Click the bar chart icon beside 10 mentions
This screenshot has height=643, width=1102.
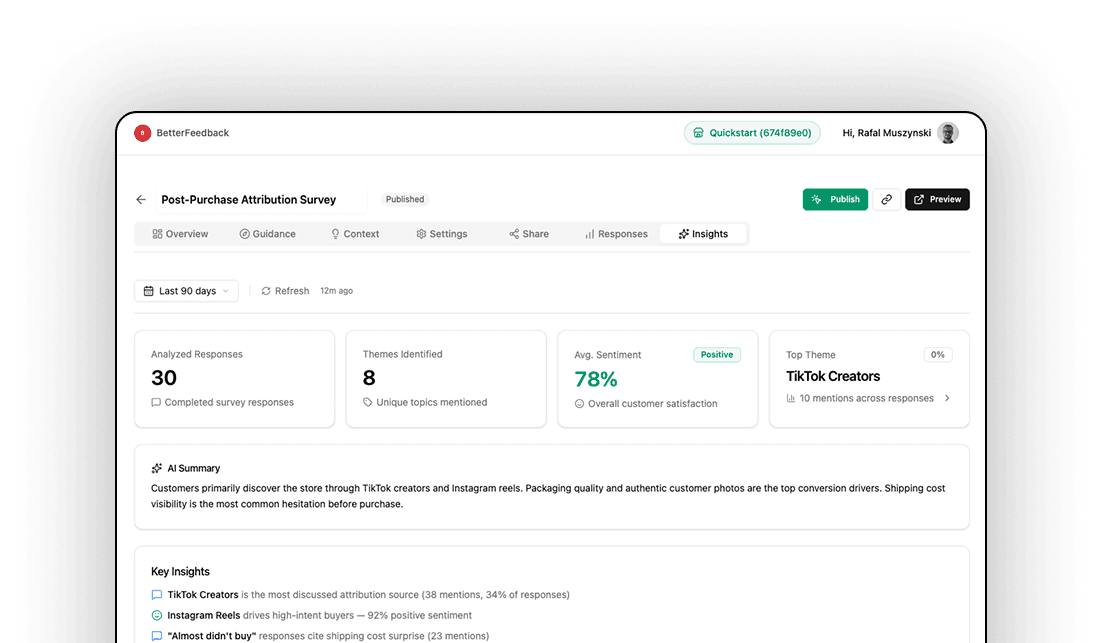coord(791,398)
